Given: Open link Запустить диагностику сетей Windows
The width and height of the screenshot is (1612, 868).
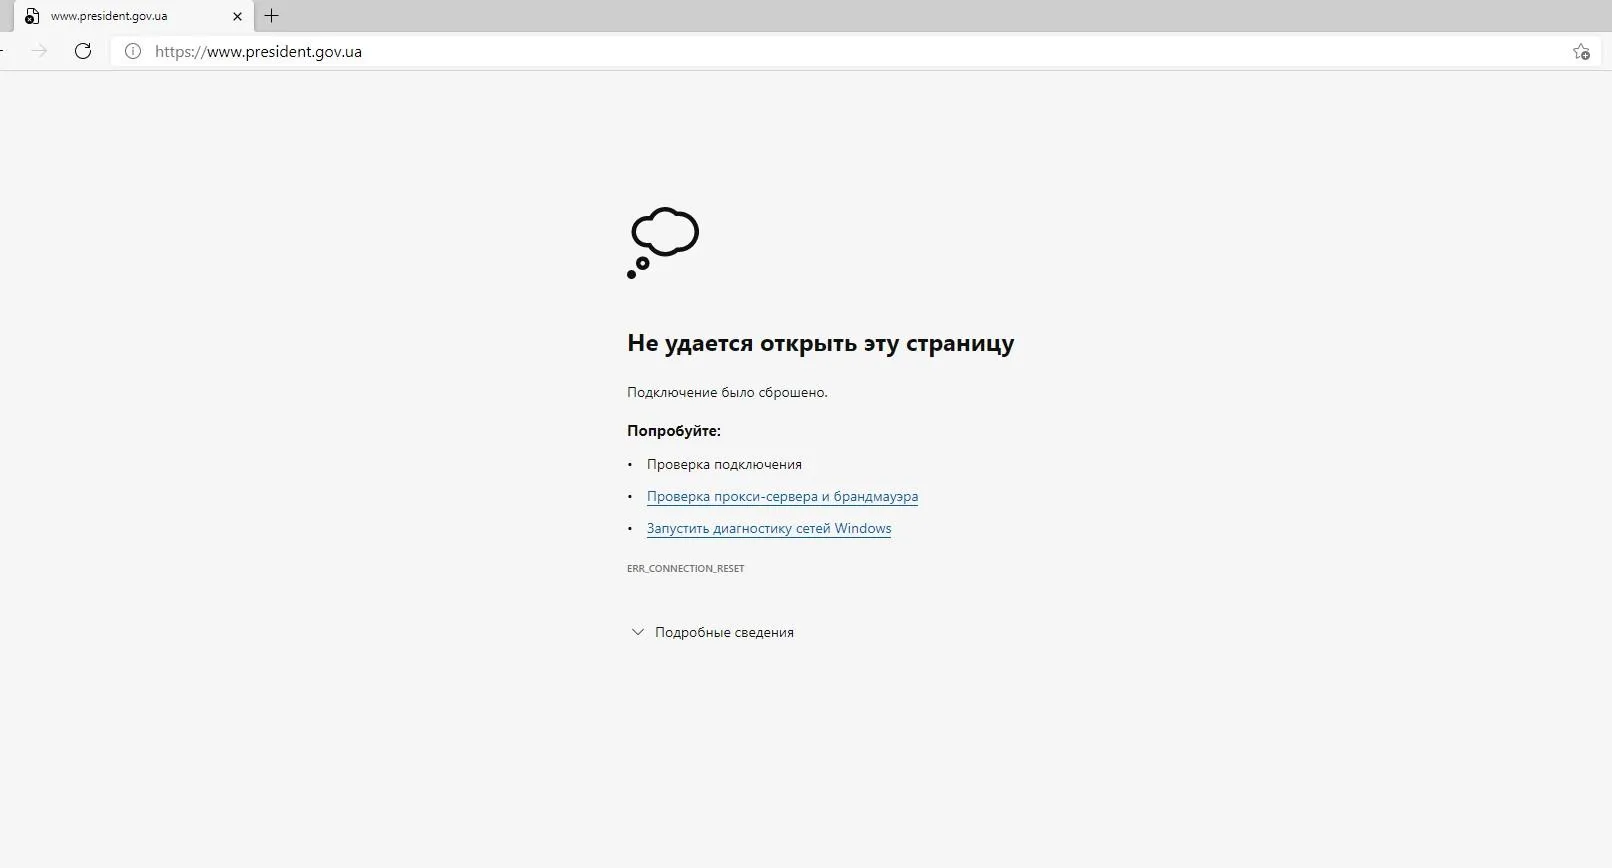Looking at the screenshot, I should tap(769, 529).
